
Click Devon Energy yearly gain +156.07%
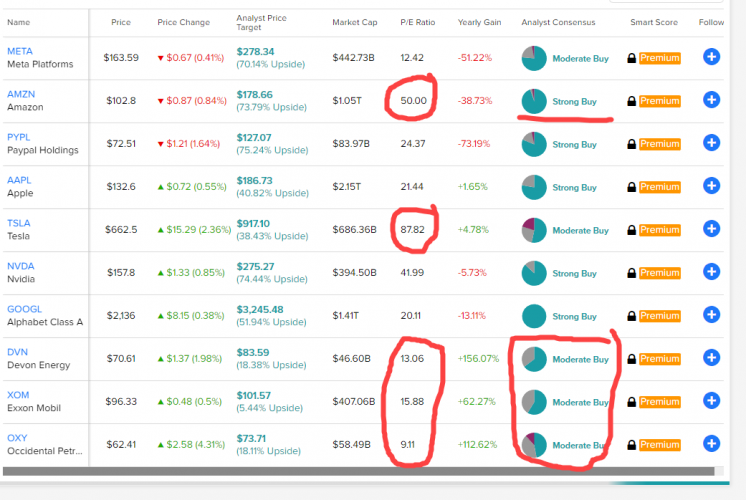tap(478, 358)
